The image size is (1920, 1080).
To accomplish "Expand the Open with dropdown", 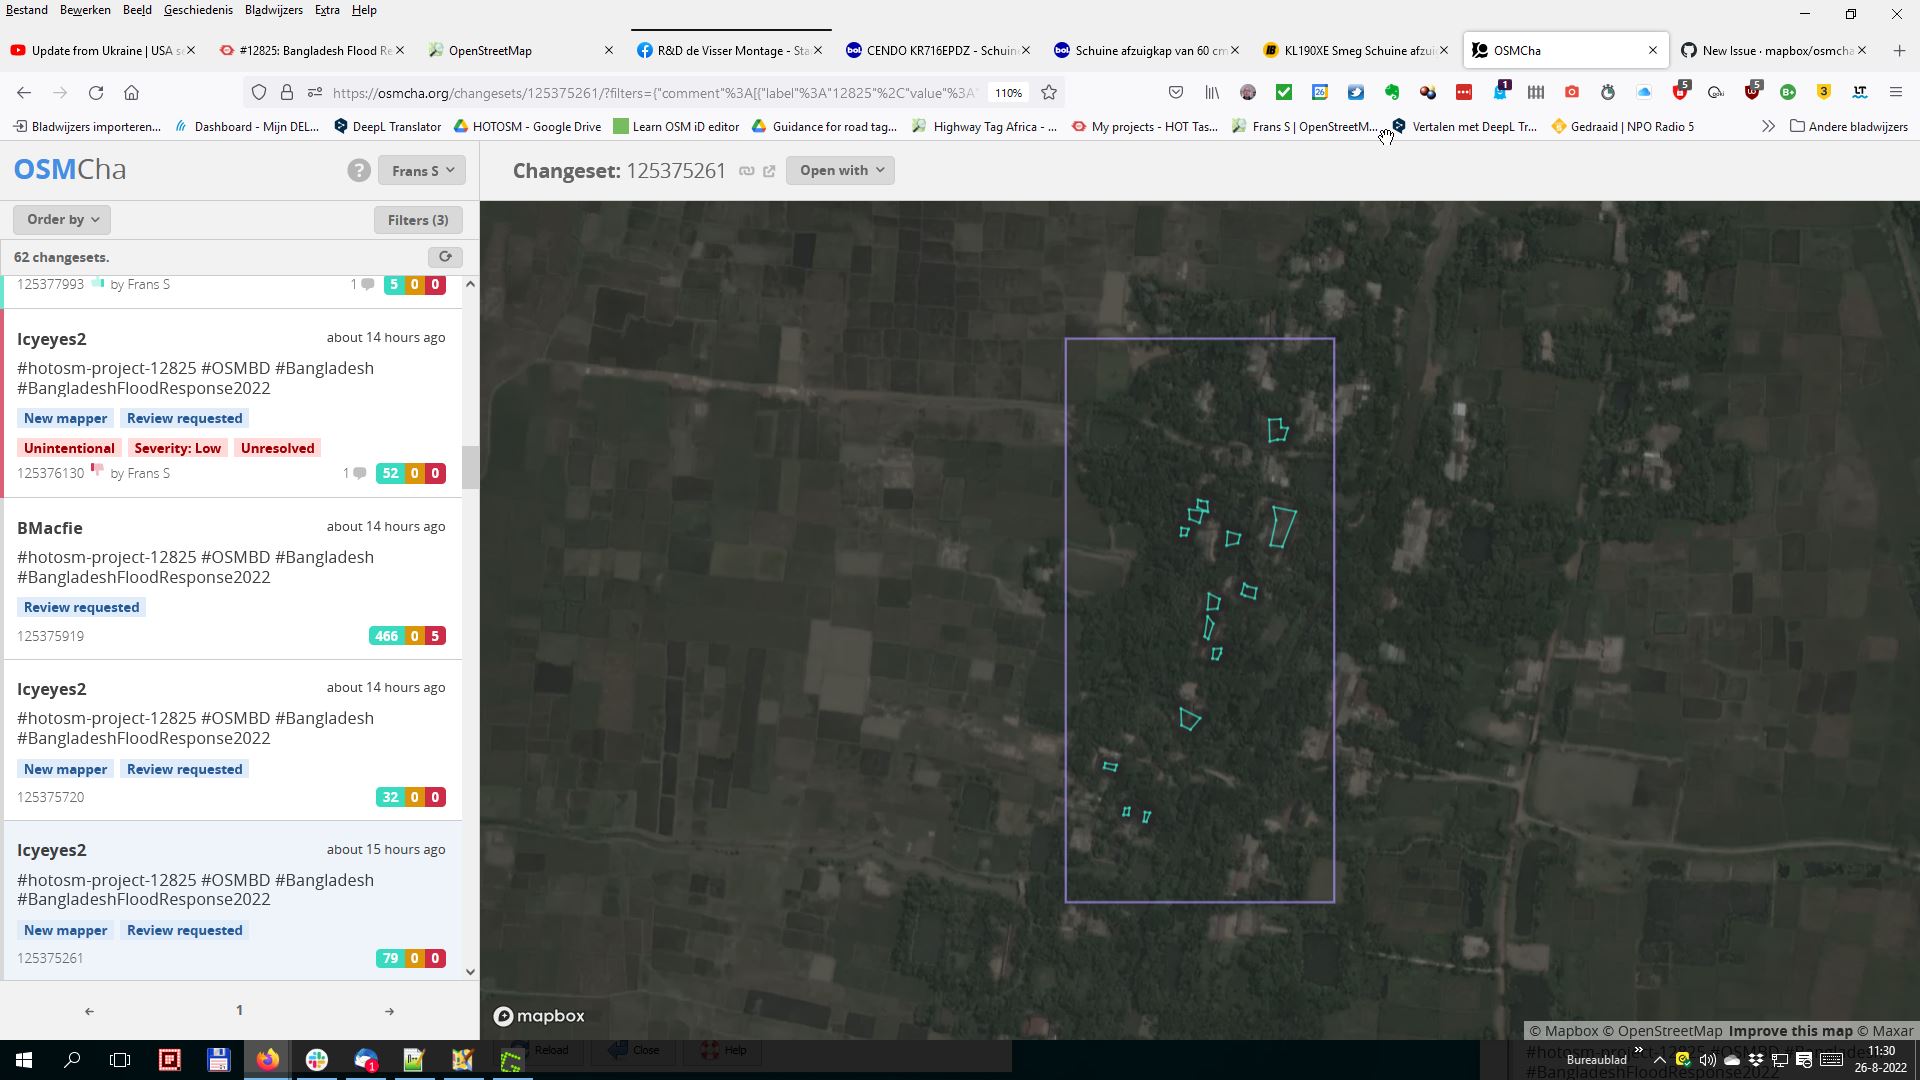I will (840, 171).
